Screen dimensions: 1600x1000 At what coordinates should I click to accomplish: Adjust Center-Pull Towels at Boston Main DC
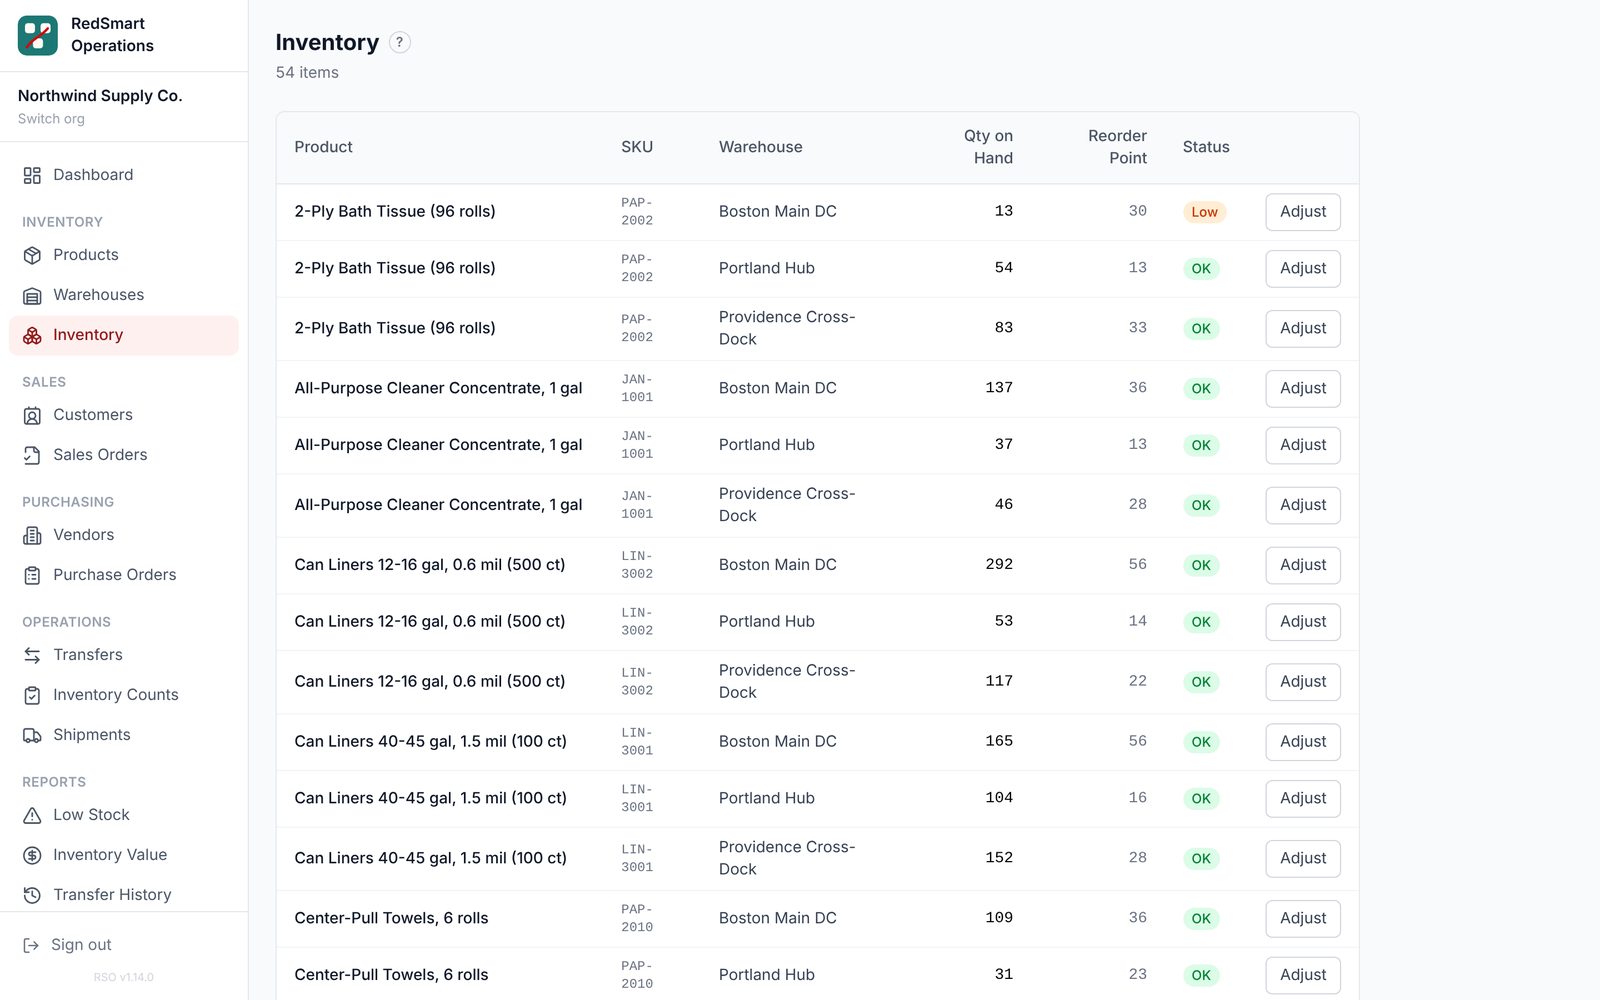click(1303, 918)
